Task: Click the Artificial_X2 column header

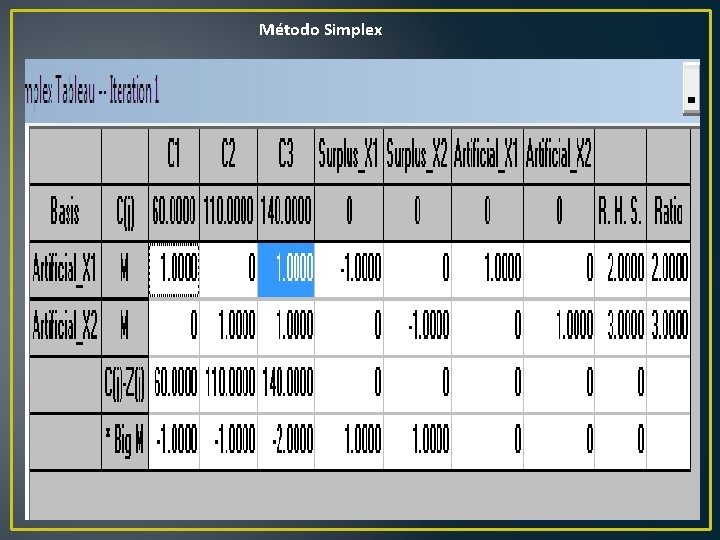Action: (x=559, y=156)
